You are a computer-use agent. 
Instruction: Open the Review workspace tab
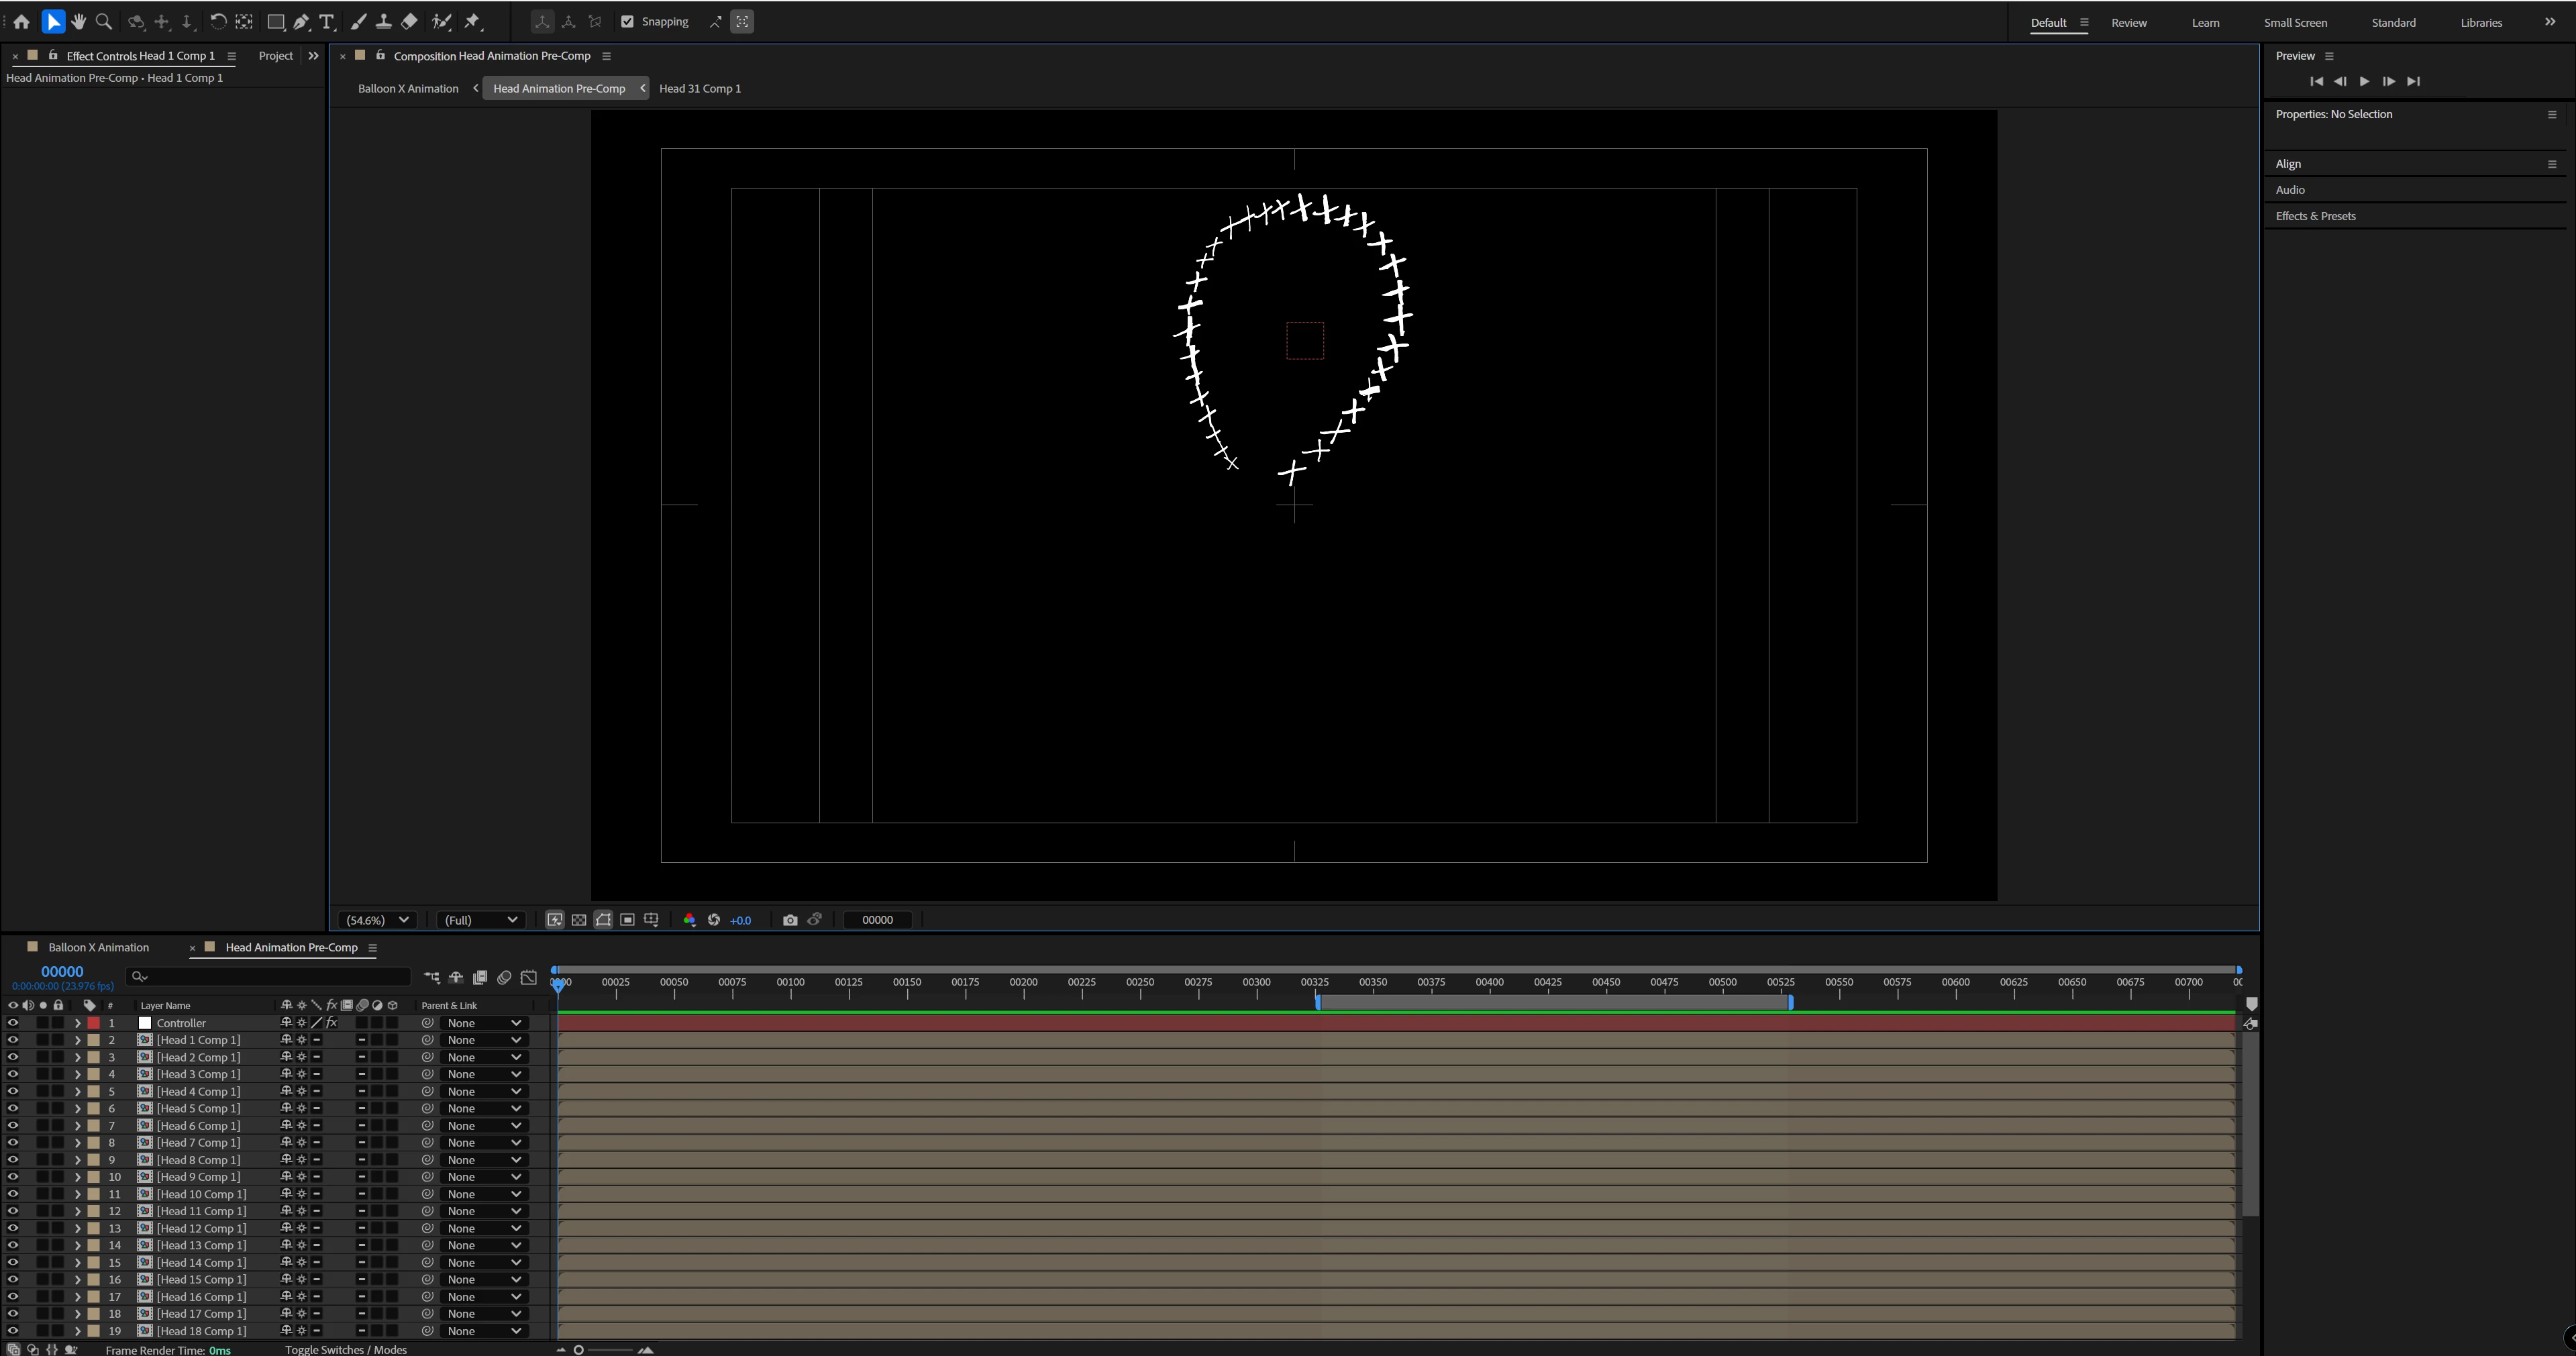(2128, 22)
